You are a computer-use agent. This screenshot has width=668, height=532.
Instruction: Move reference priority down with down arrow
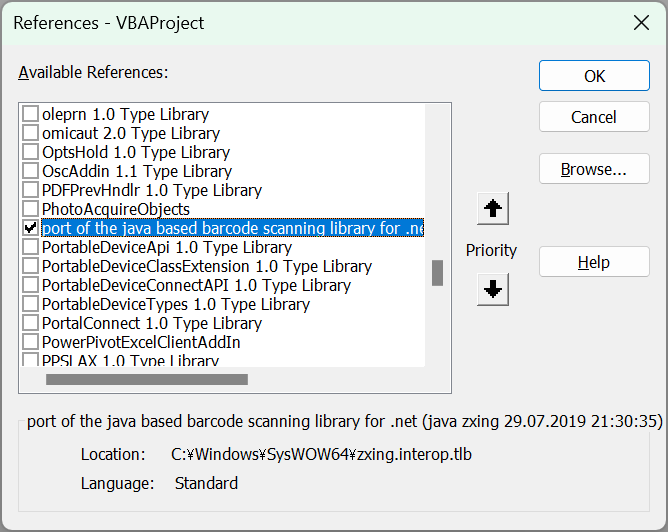tap(493, 290)
